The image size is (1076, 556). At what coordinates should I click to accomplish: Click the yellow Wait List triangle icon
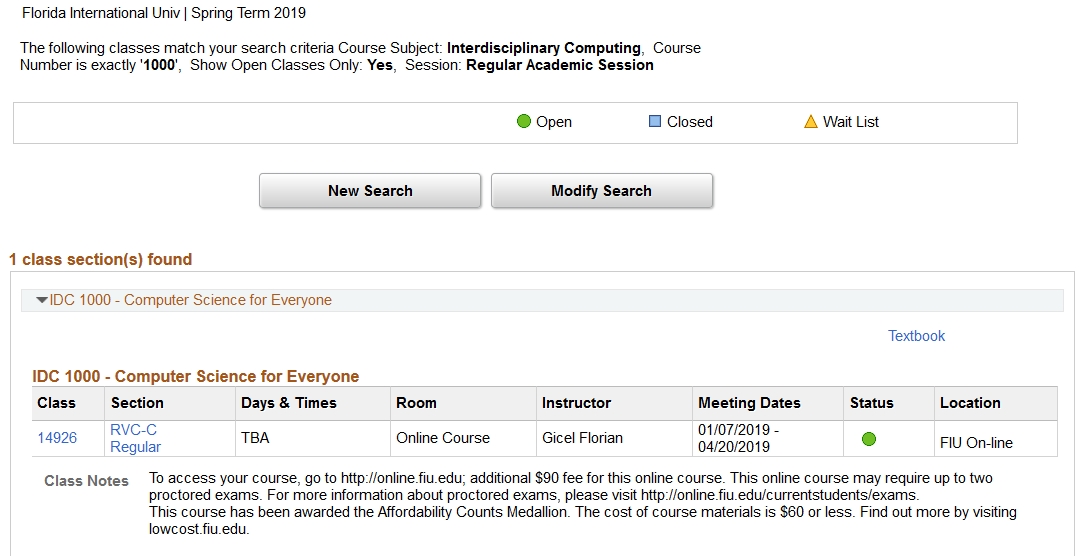811,122
